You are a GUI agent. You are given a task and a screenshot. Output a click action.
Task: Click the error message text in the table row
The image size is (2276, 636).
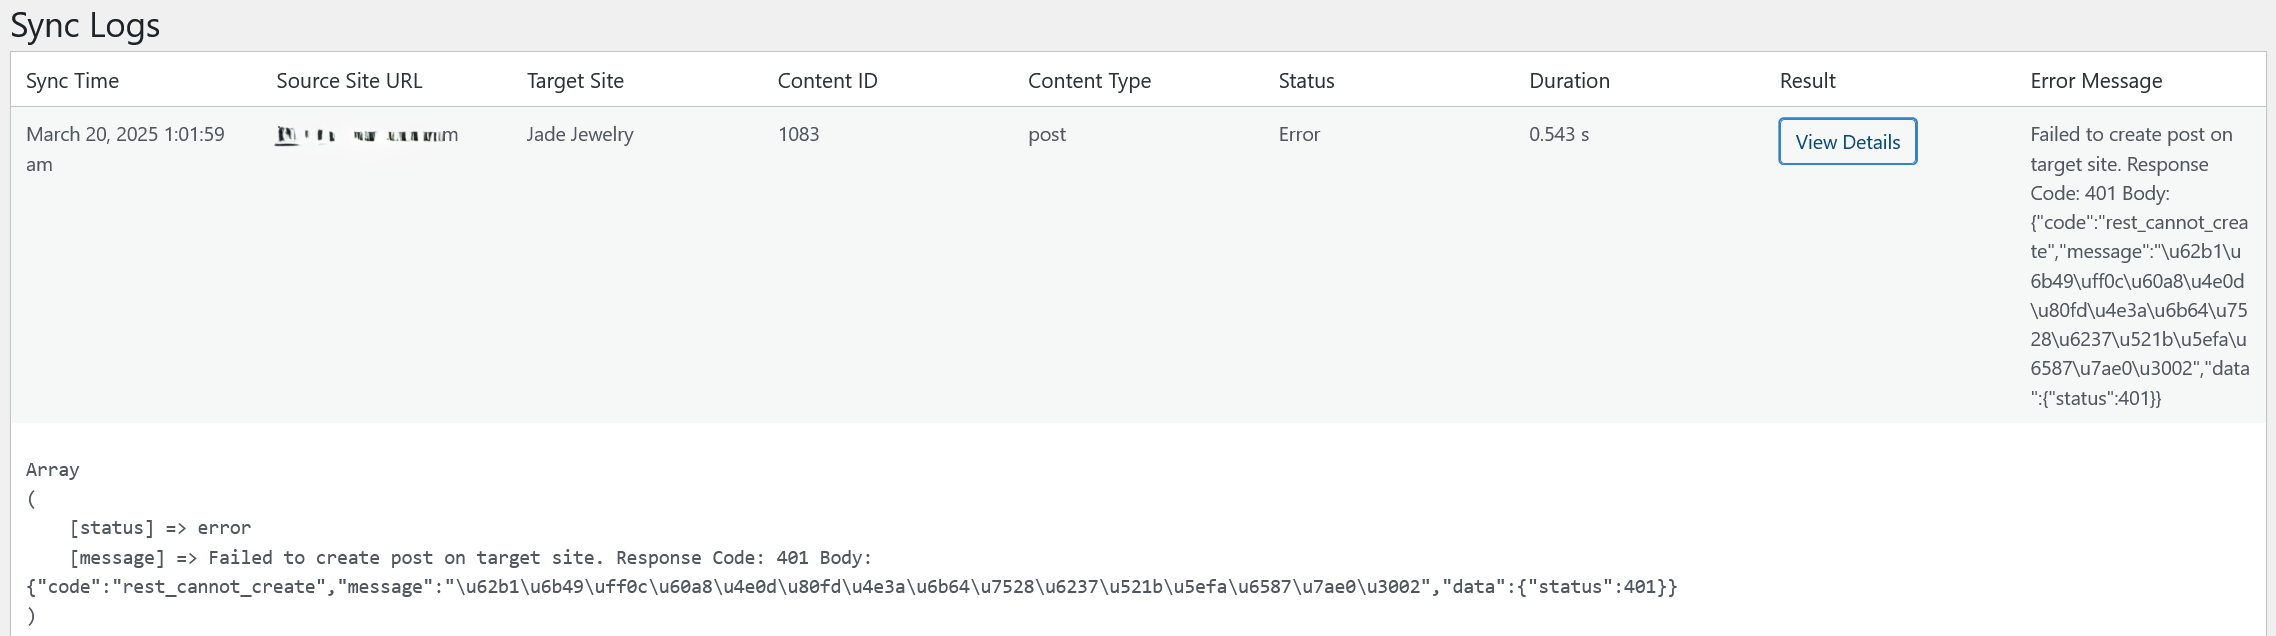[x=2139, y=266]
